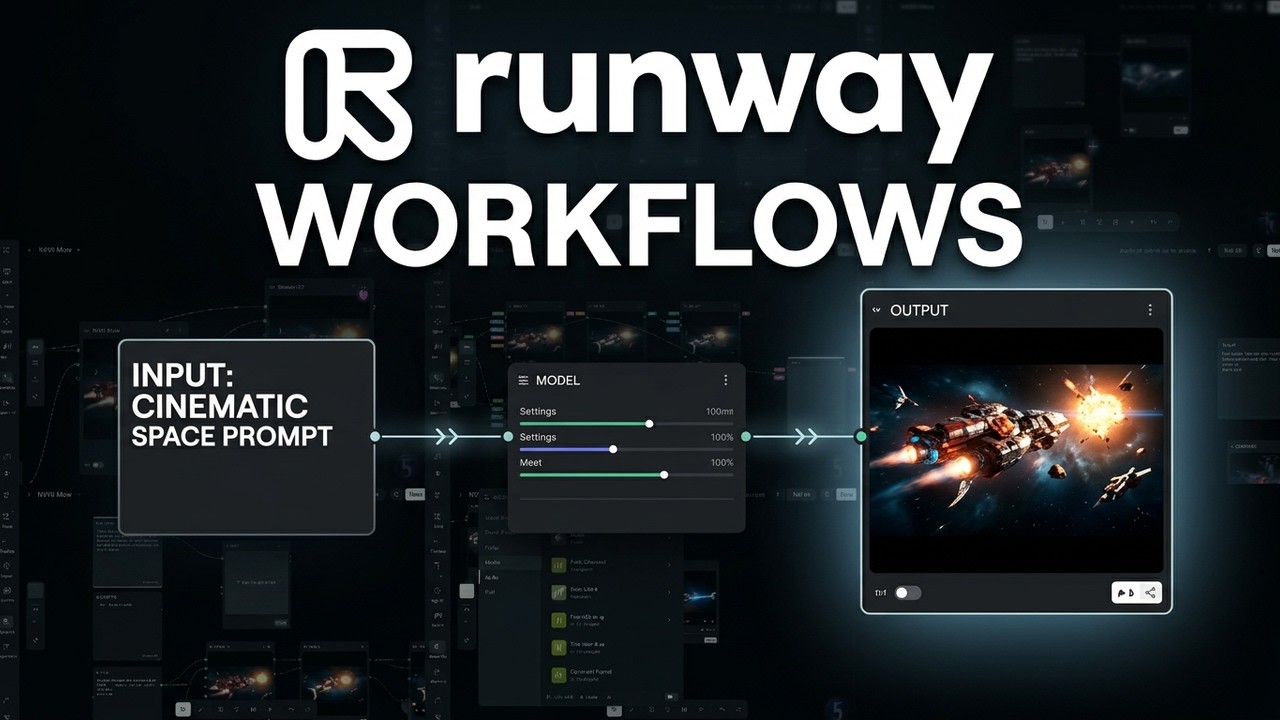Viewport: 1280px width, 720px height.
Task: Click the output connector dot on INPUT node
Action: (x=375, y=437)
